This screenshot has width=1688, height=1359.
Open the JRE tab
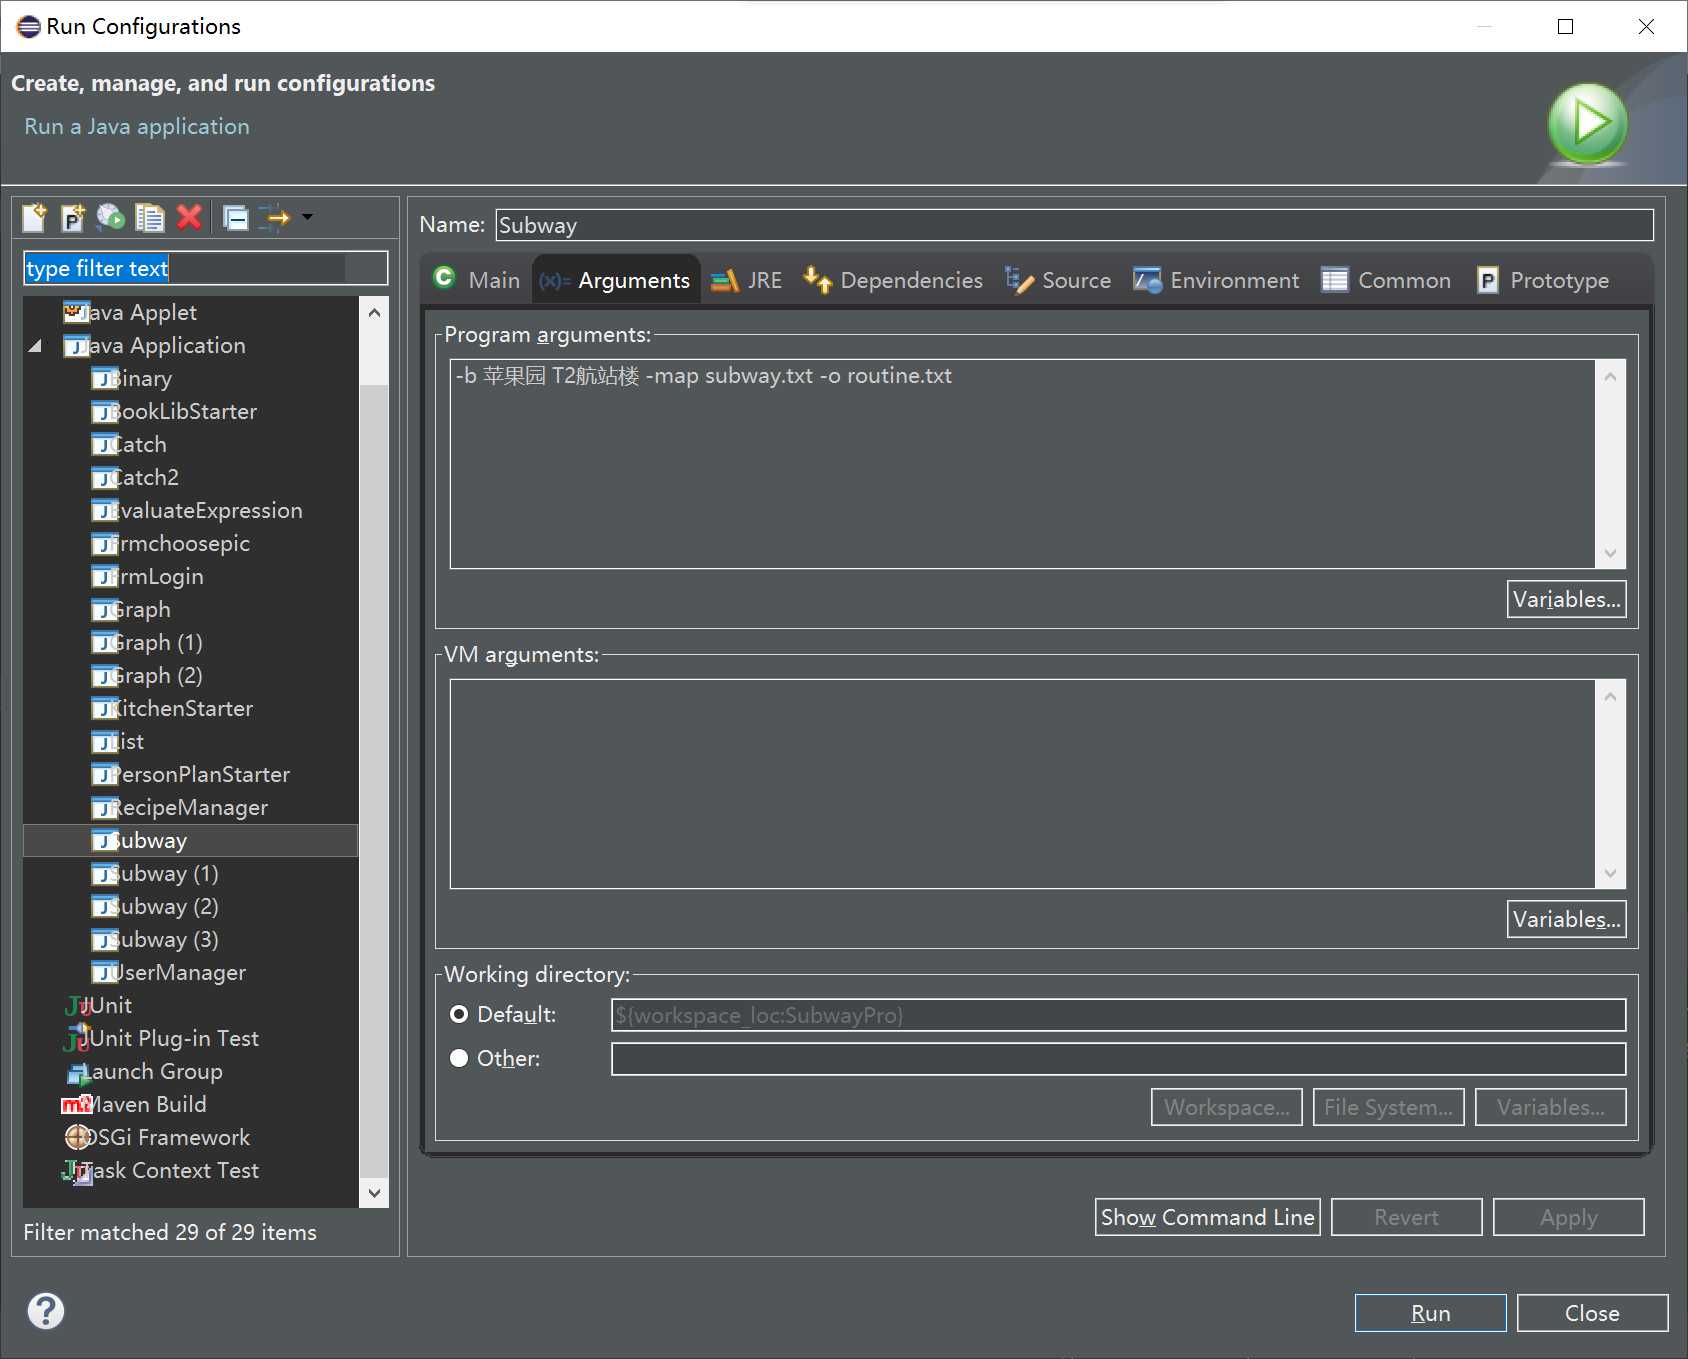point(746,280)
